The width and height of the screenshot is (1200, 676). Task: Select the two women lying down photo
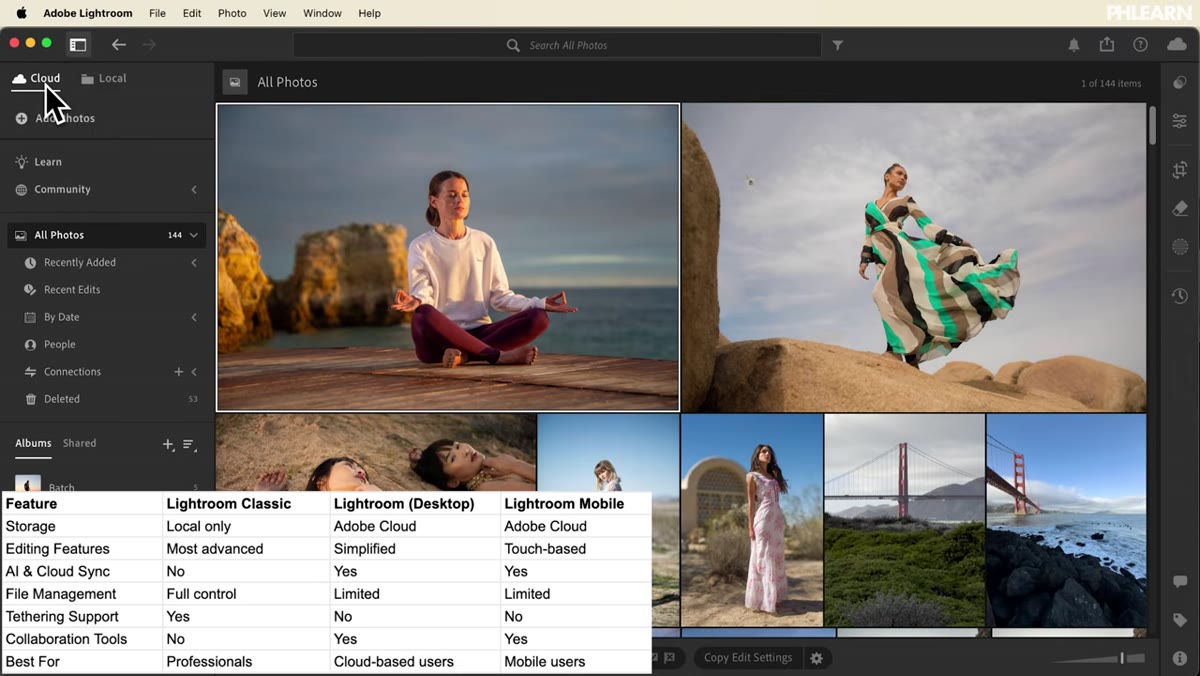click(376, 452)
